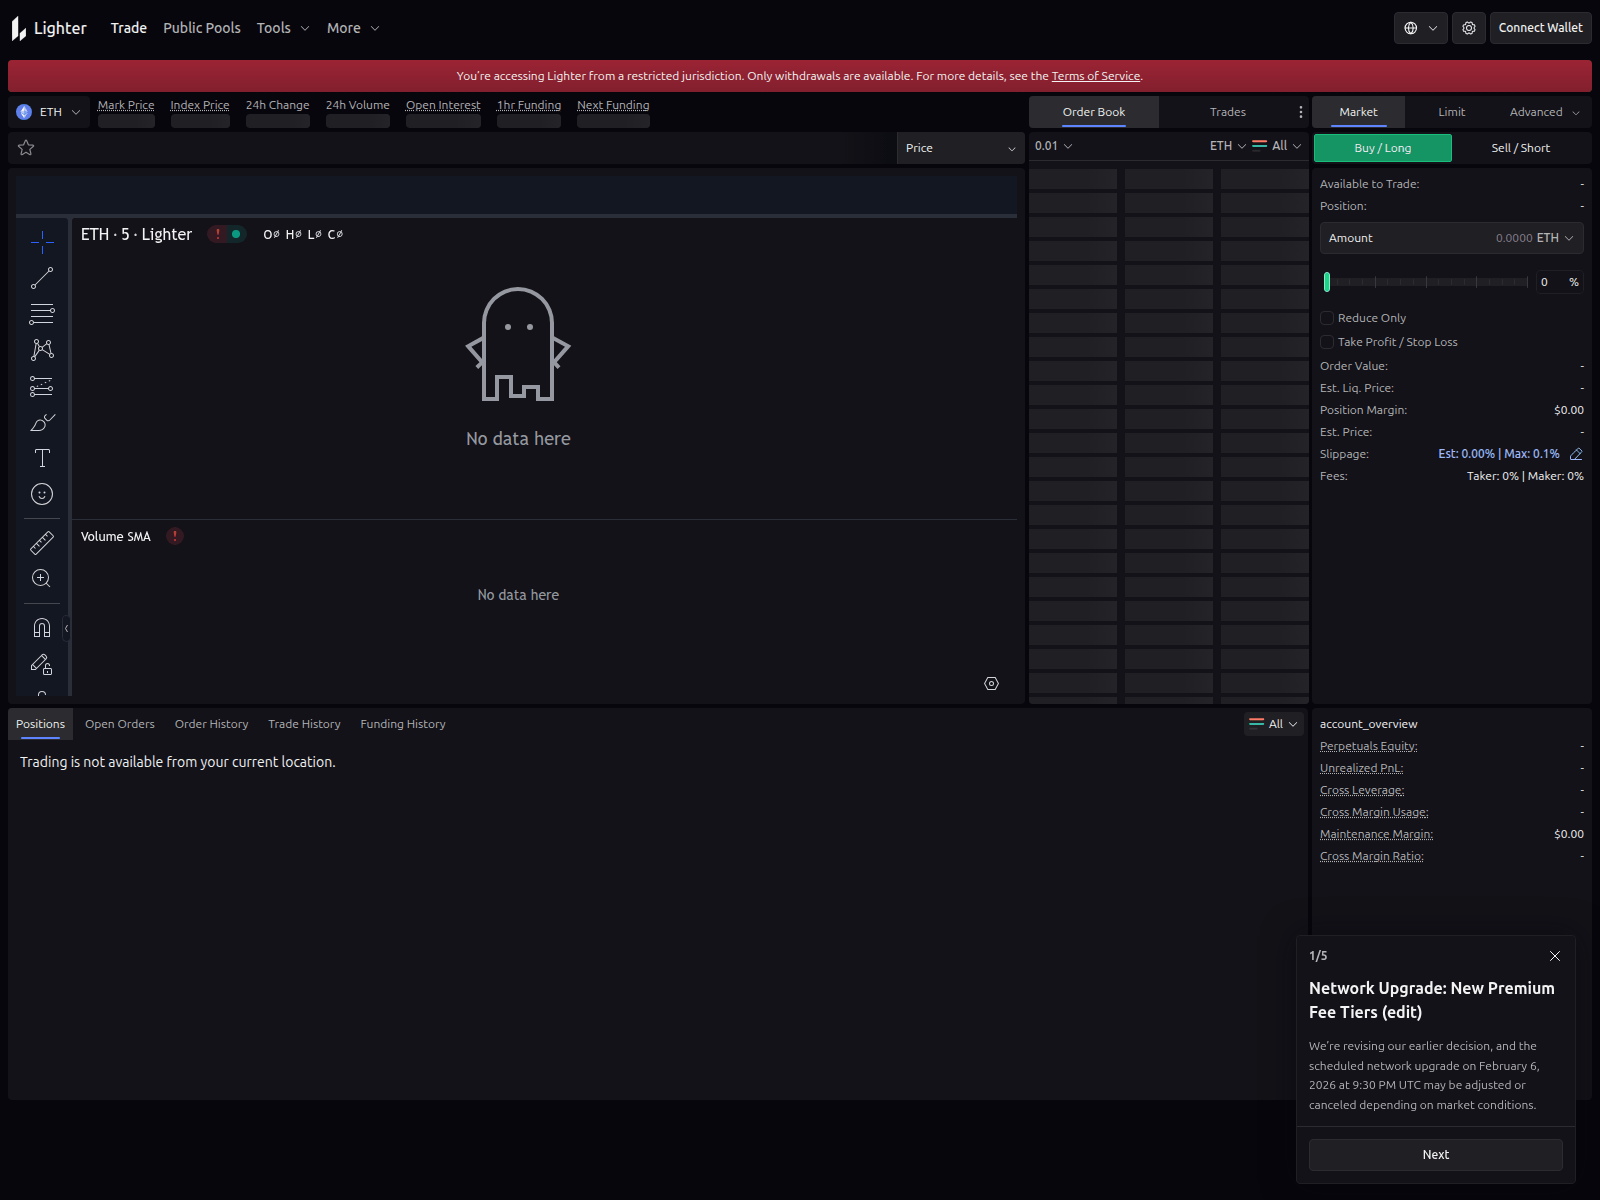
Task: Open the Price chart type dropdown
Action: coord(960,148)
